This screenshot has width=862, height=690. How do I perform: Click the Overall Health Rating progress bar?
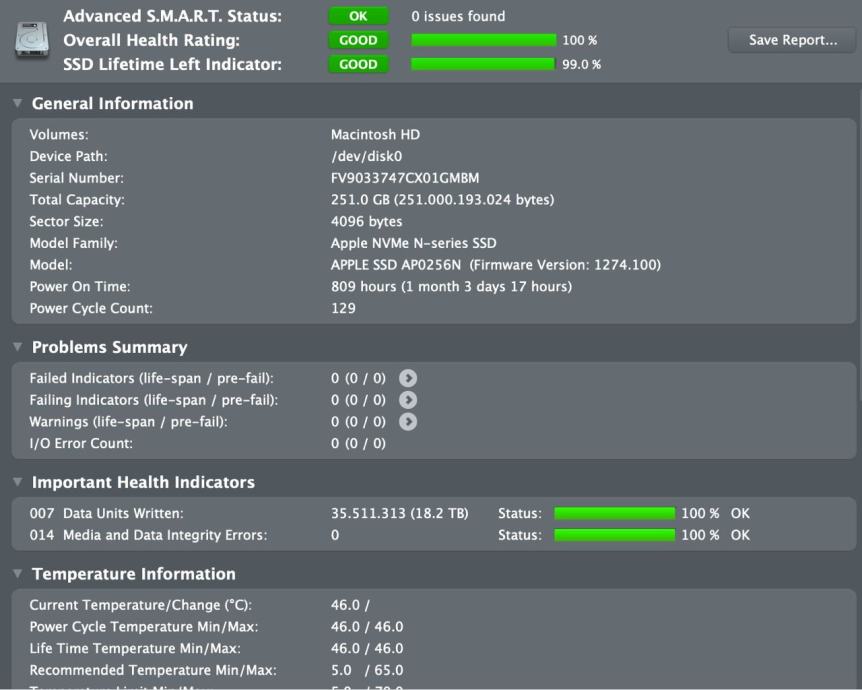coord(484,40)
